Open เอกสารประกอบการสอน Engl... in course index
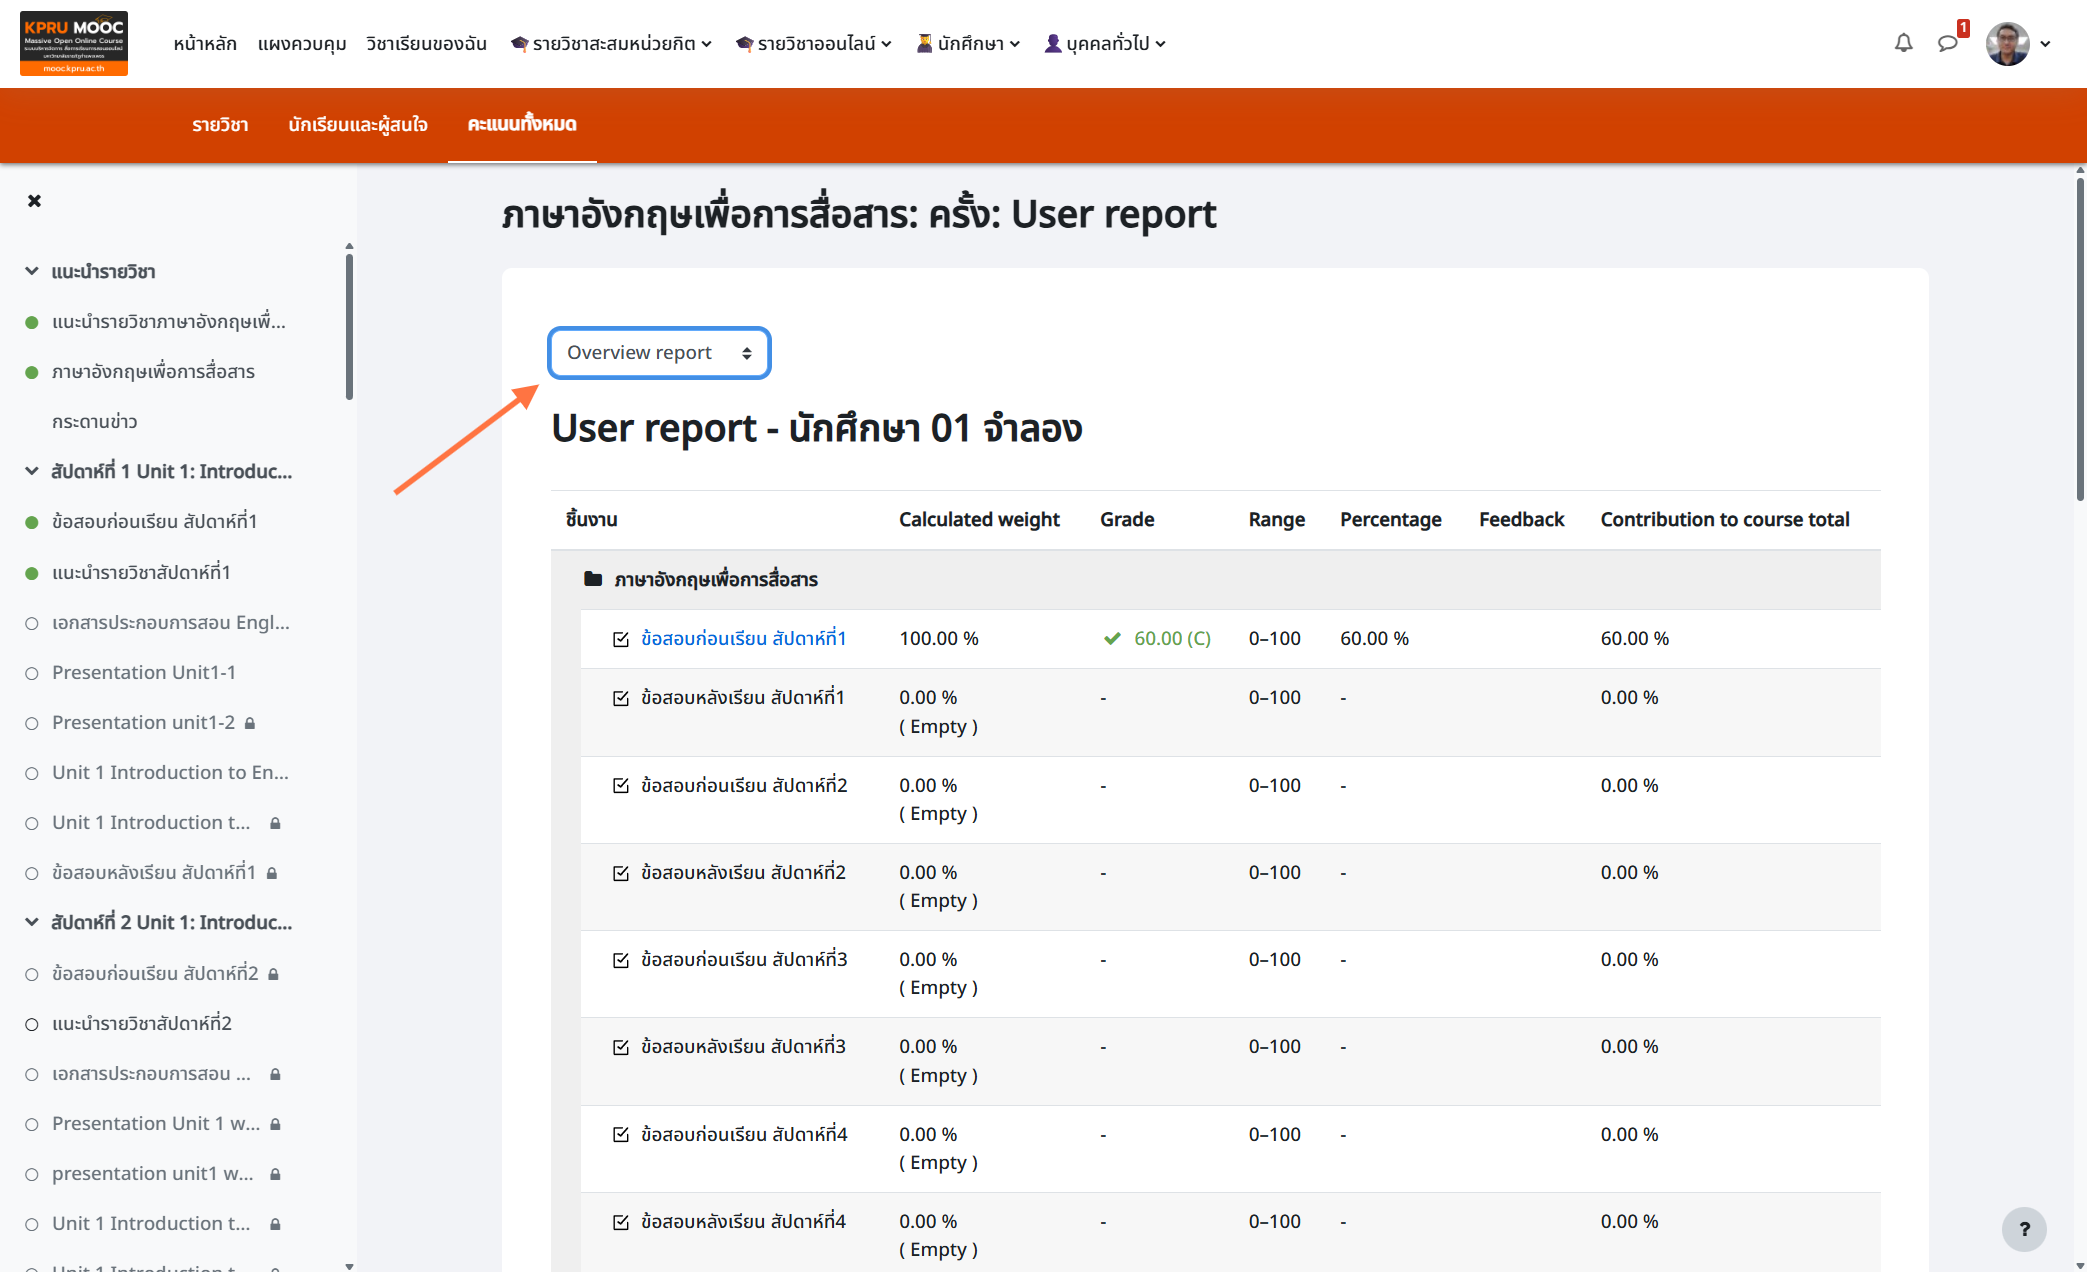The height and width of the screenshot is (1272, 2087). pyautogui.click(x=171, y=623)
